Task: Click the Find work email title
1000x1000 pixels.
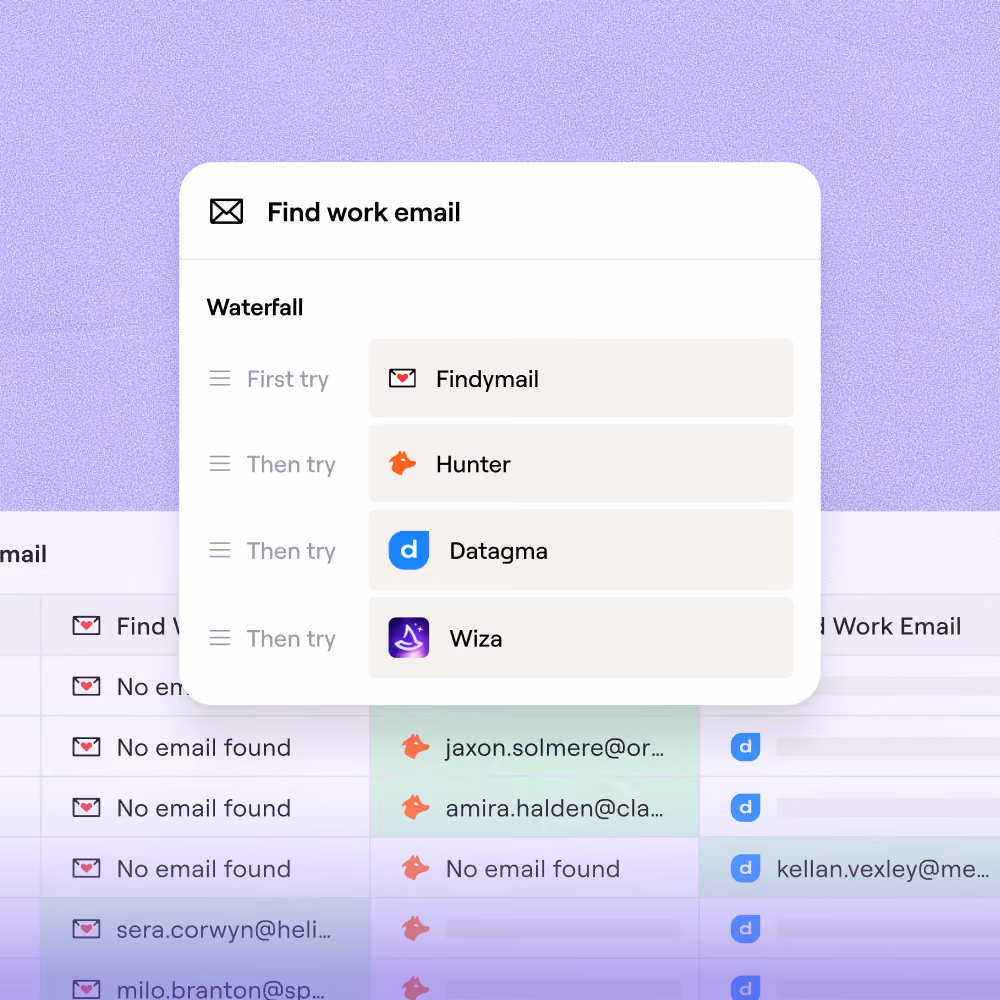Action: (364, 212)
